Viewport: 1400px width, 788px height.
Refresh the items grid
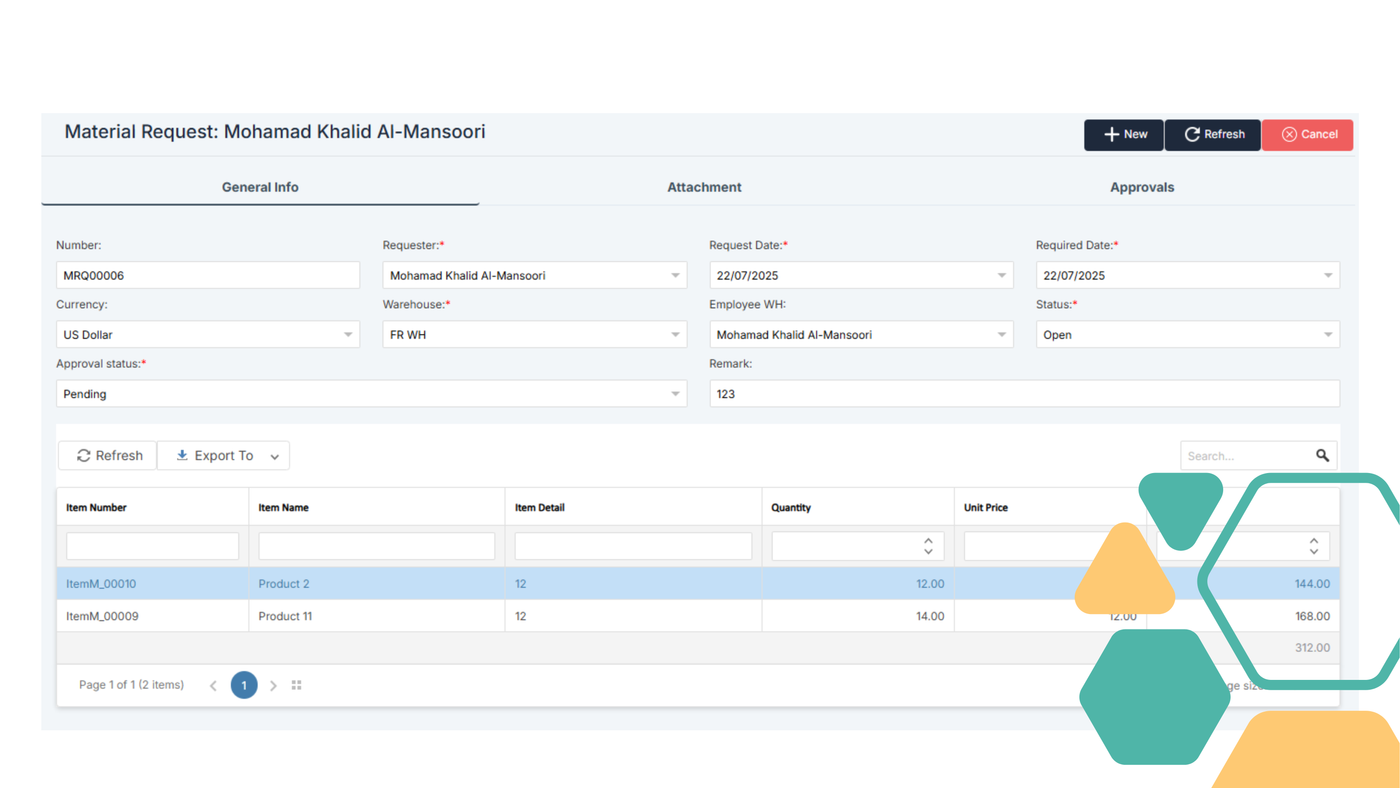(x=108, y=456)
